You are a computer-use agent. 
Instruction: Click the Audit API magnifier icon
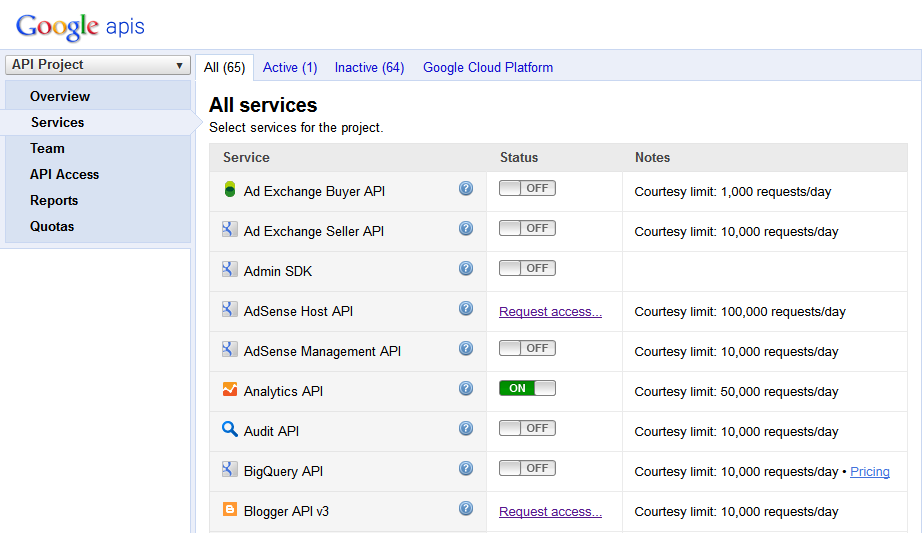tap(229, 429)
